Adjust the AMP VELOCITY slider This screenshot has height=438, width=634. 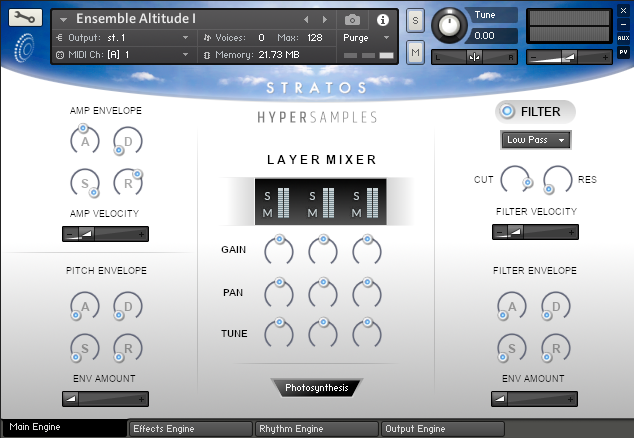[106, 234]
